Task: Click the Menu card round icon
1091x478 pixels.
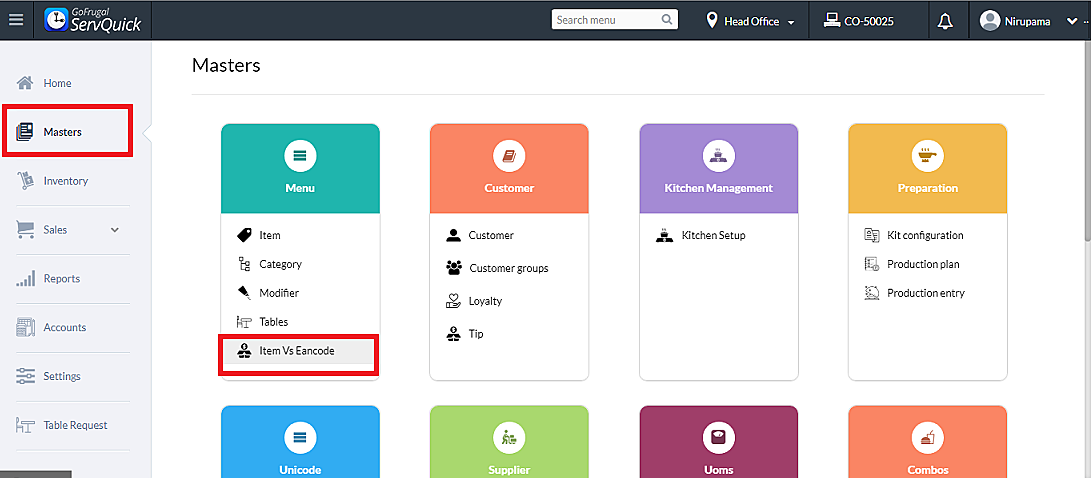Action: point(301,156)
